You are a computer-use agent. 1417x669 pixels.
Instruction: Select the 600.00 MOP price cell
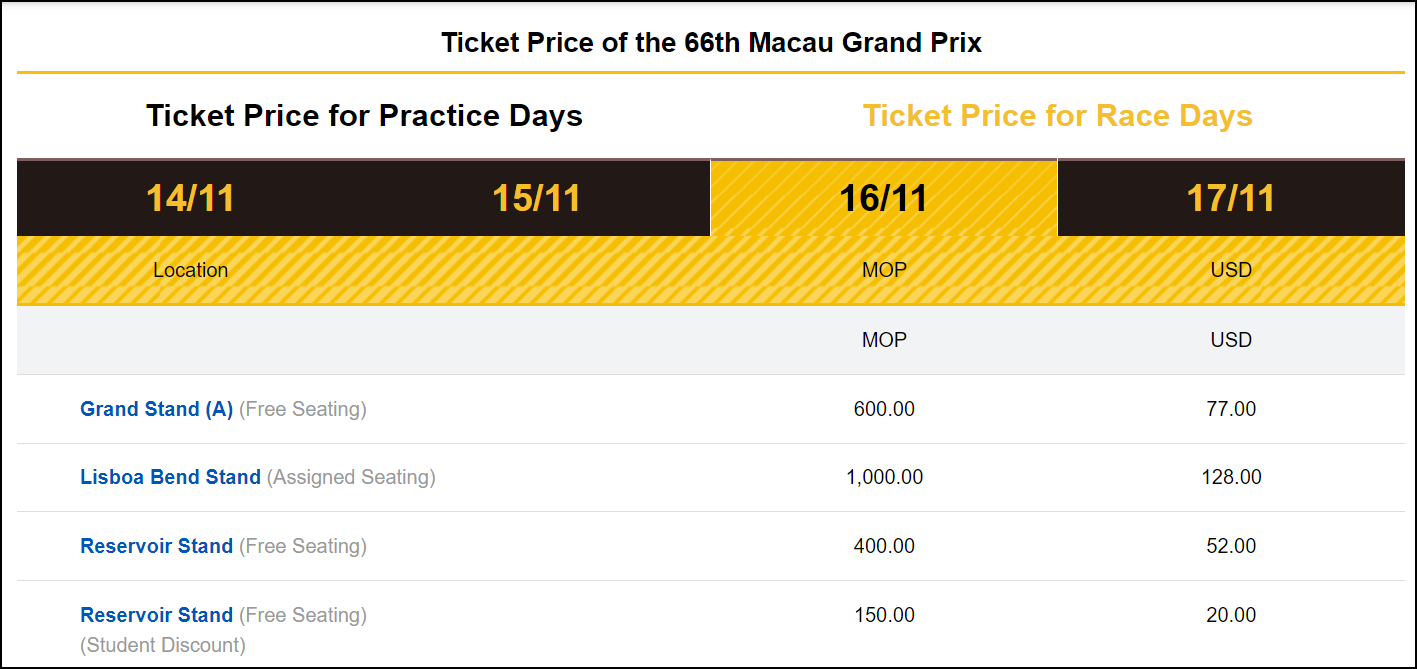[884, 409]
